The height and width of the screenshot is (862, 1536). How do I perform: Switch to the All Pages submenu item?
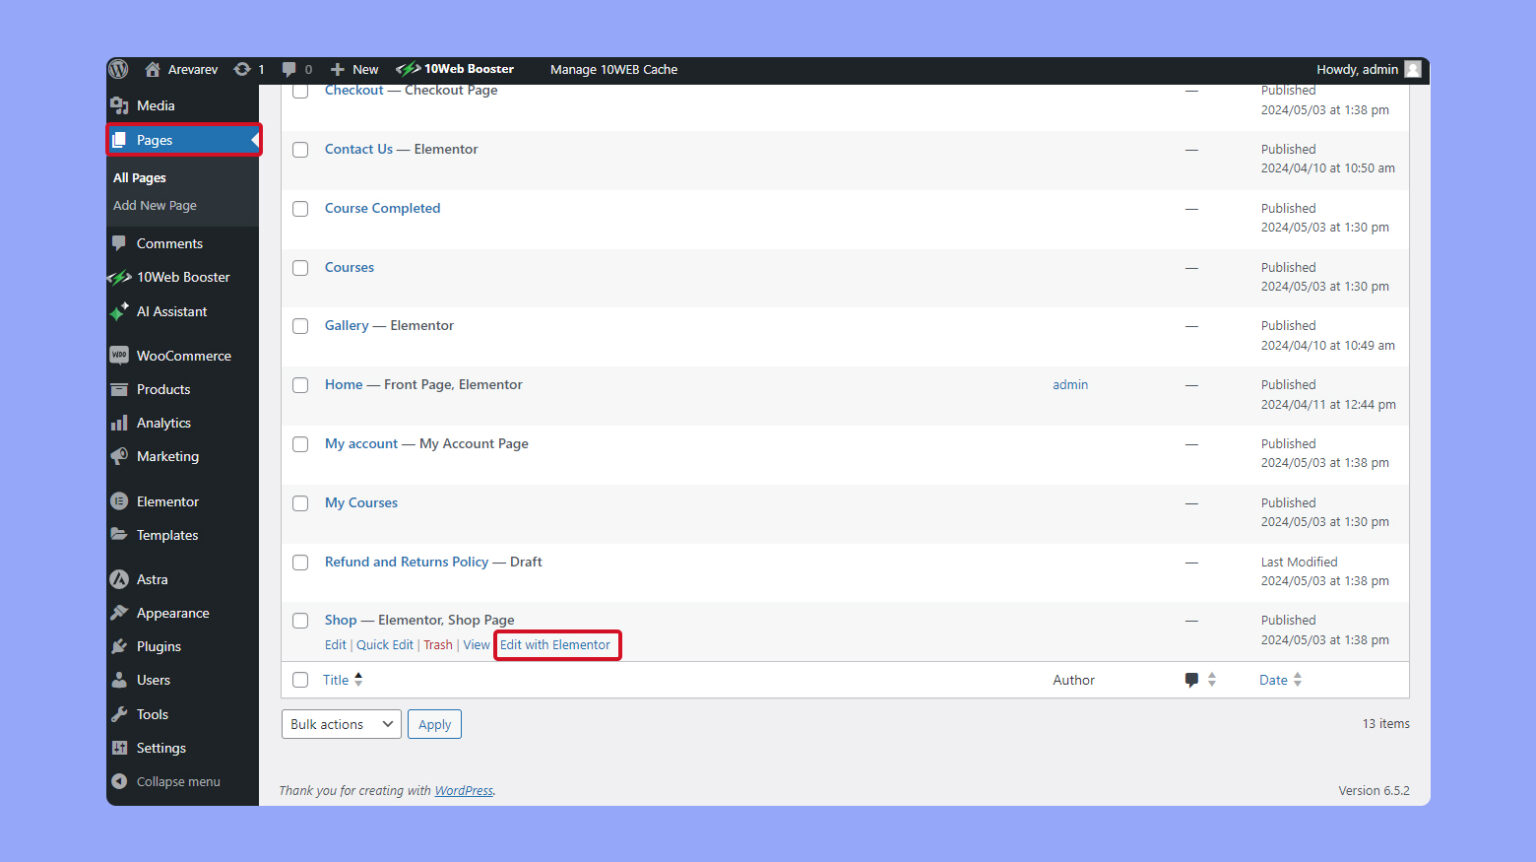(x=139, y=177)
